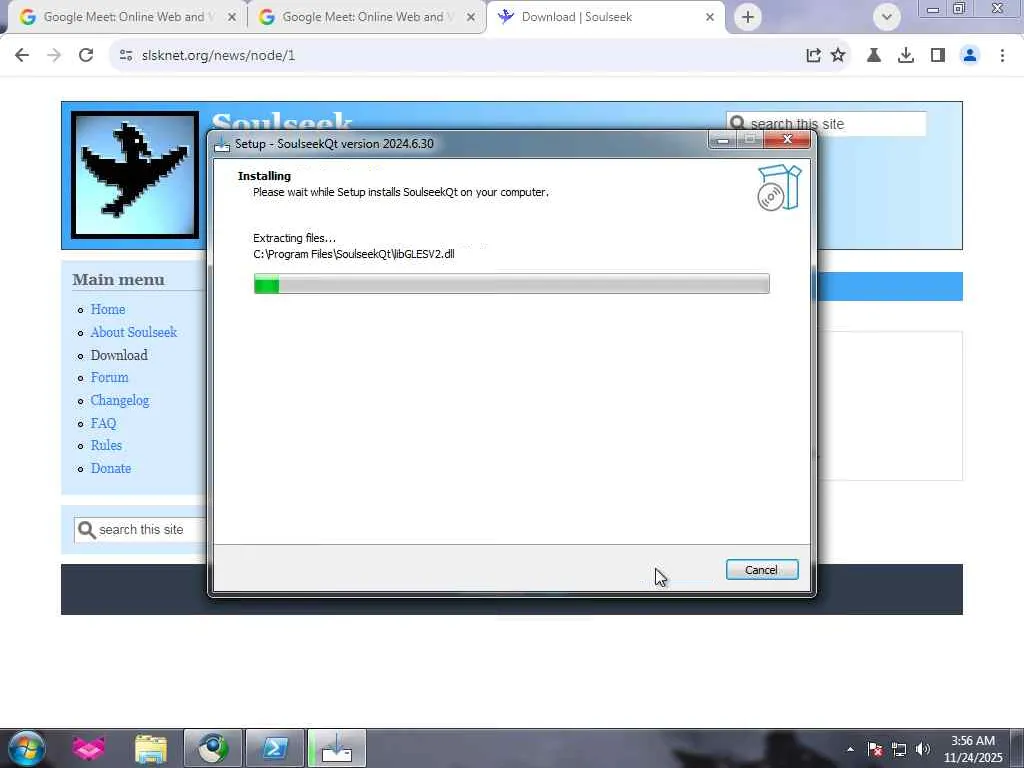Click the sidebar search magnifier icon
The height and width of the screenshot is (768, 1024).
click(x=86, y=530)
